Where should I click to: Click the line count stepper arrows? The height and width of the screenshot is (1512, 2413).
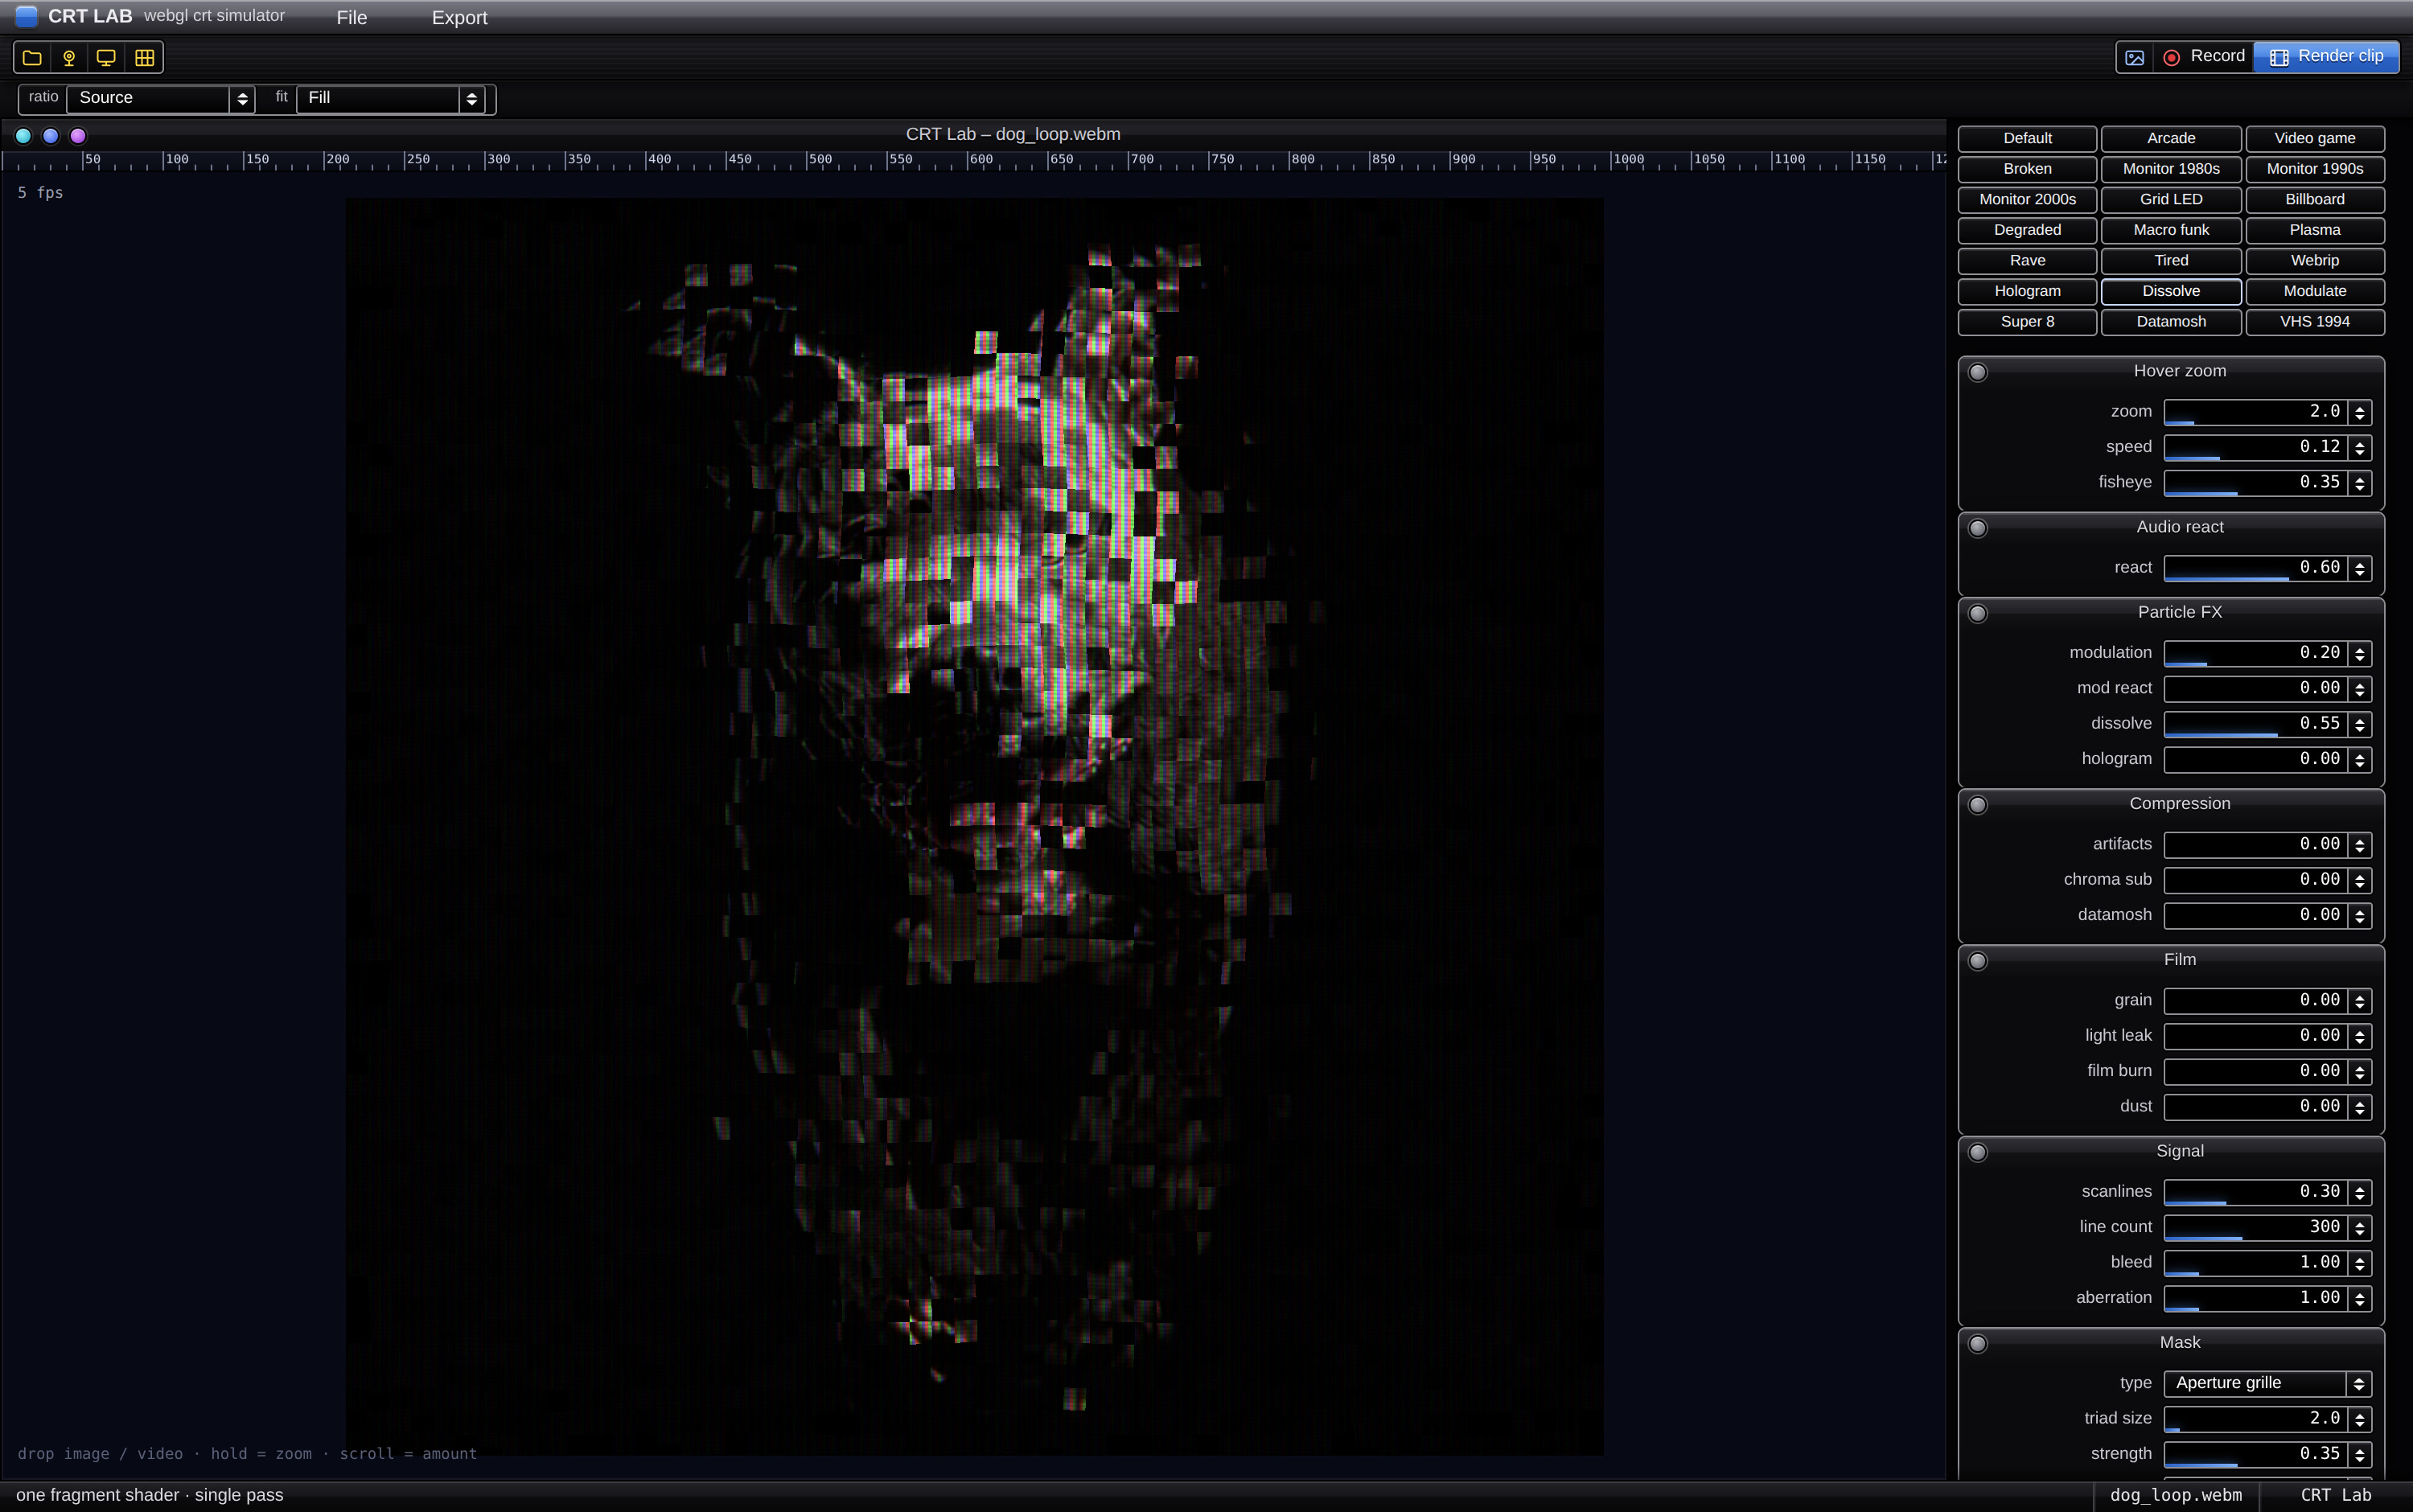click(2360, 1227)
